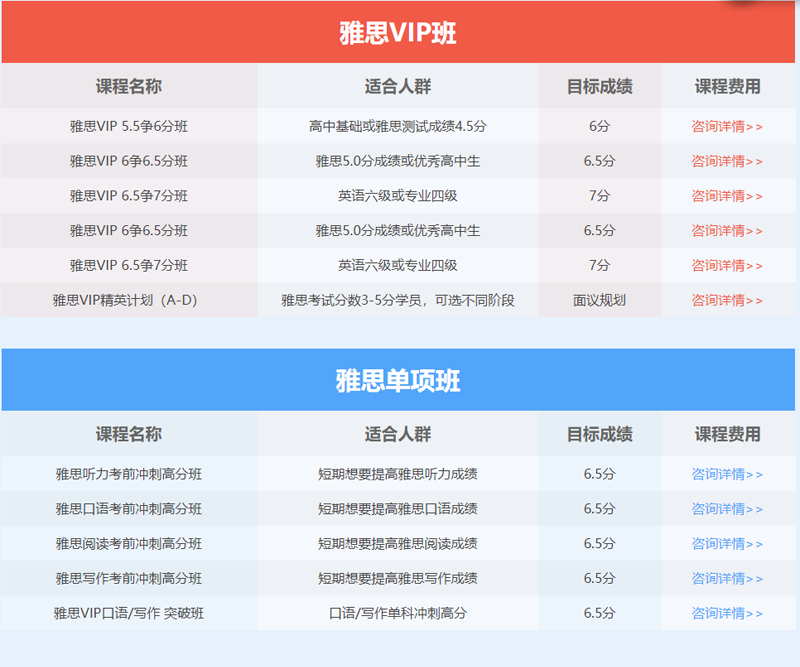
Task: Select 适合人群 header in 雅思VIP班 table
Action: 398,86
